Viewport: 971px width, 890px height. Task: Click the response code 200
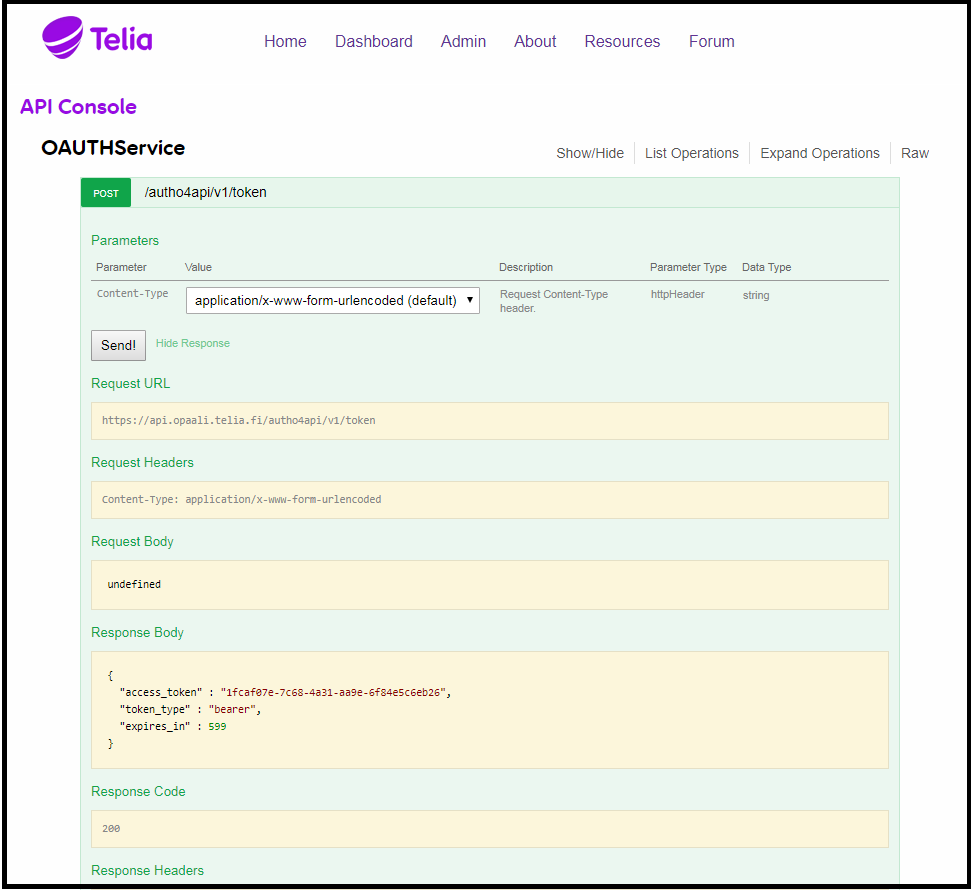(x=111, y=829)
